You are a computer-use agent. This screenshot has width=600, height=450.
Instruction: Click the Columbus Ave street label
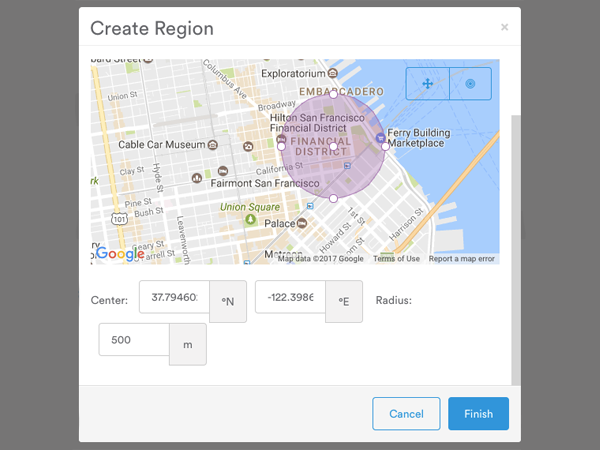coord(225,79)
